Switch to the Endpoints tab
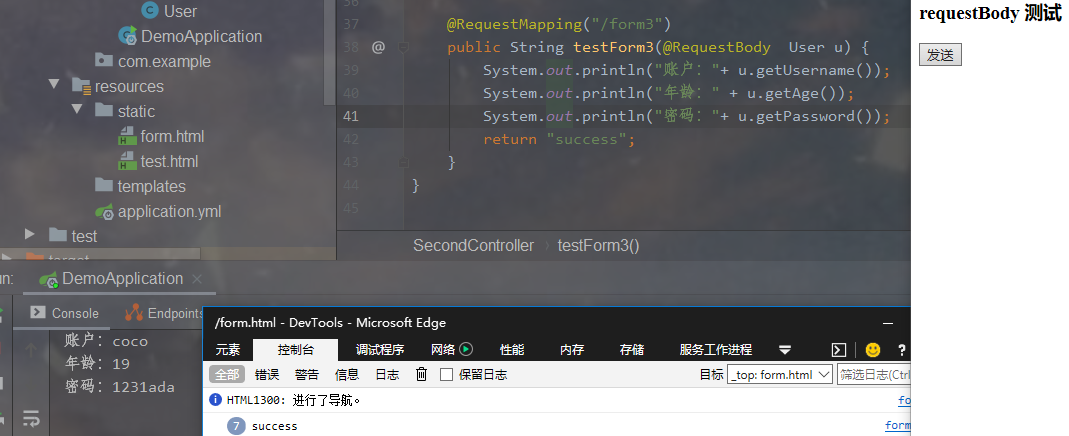The width and height of the screenshot is (1069, 436). coord(166,313)
